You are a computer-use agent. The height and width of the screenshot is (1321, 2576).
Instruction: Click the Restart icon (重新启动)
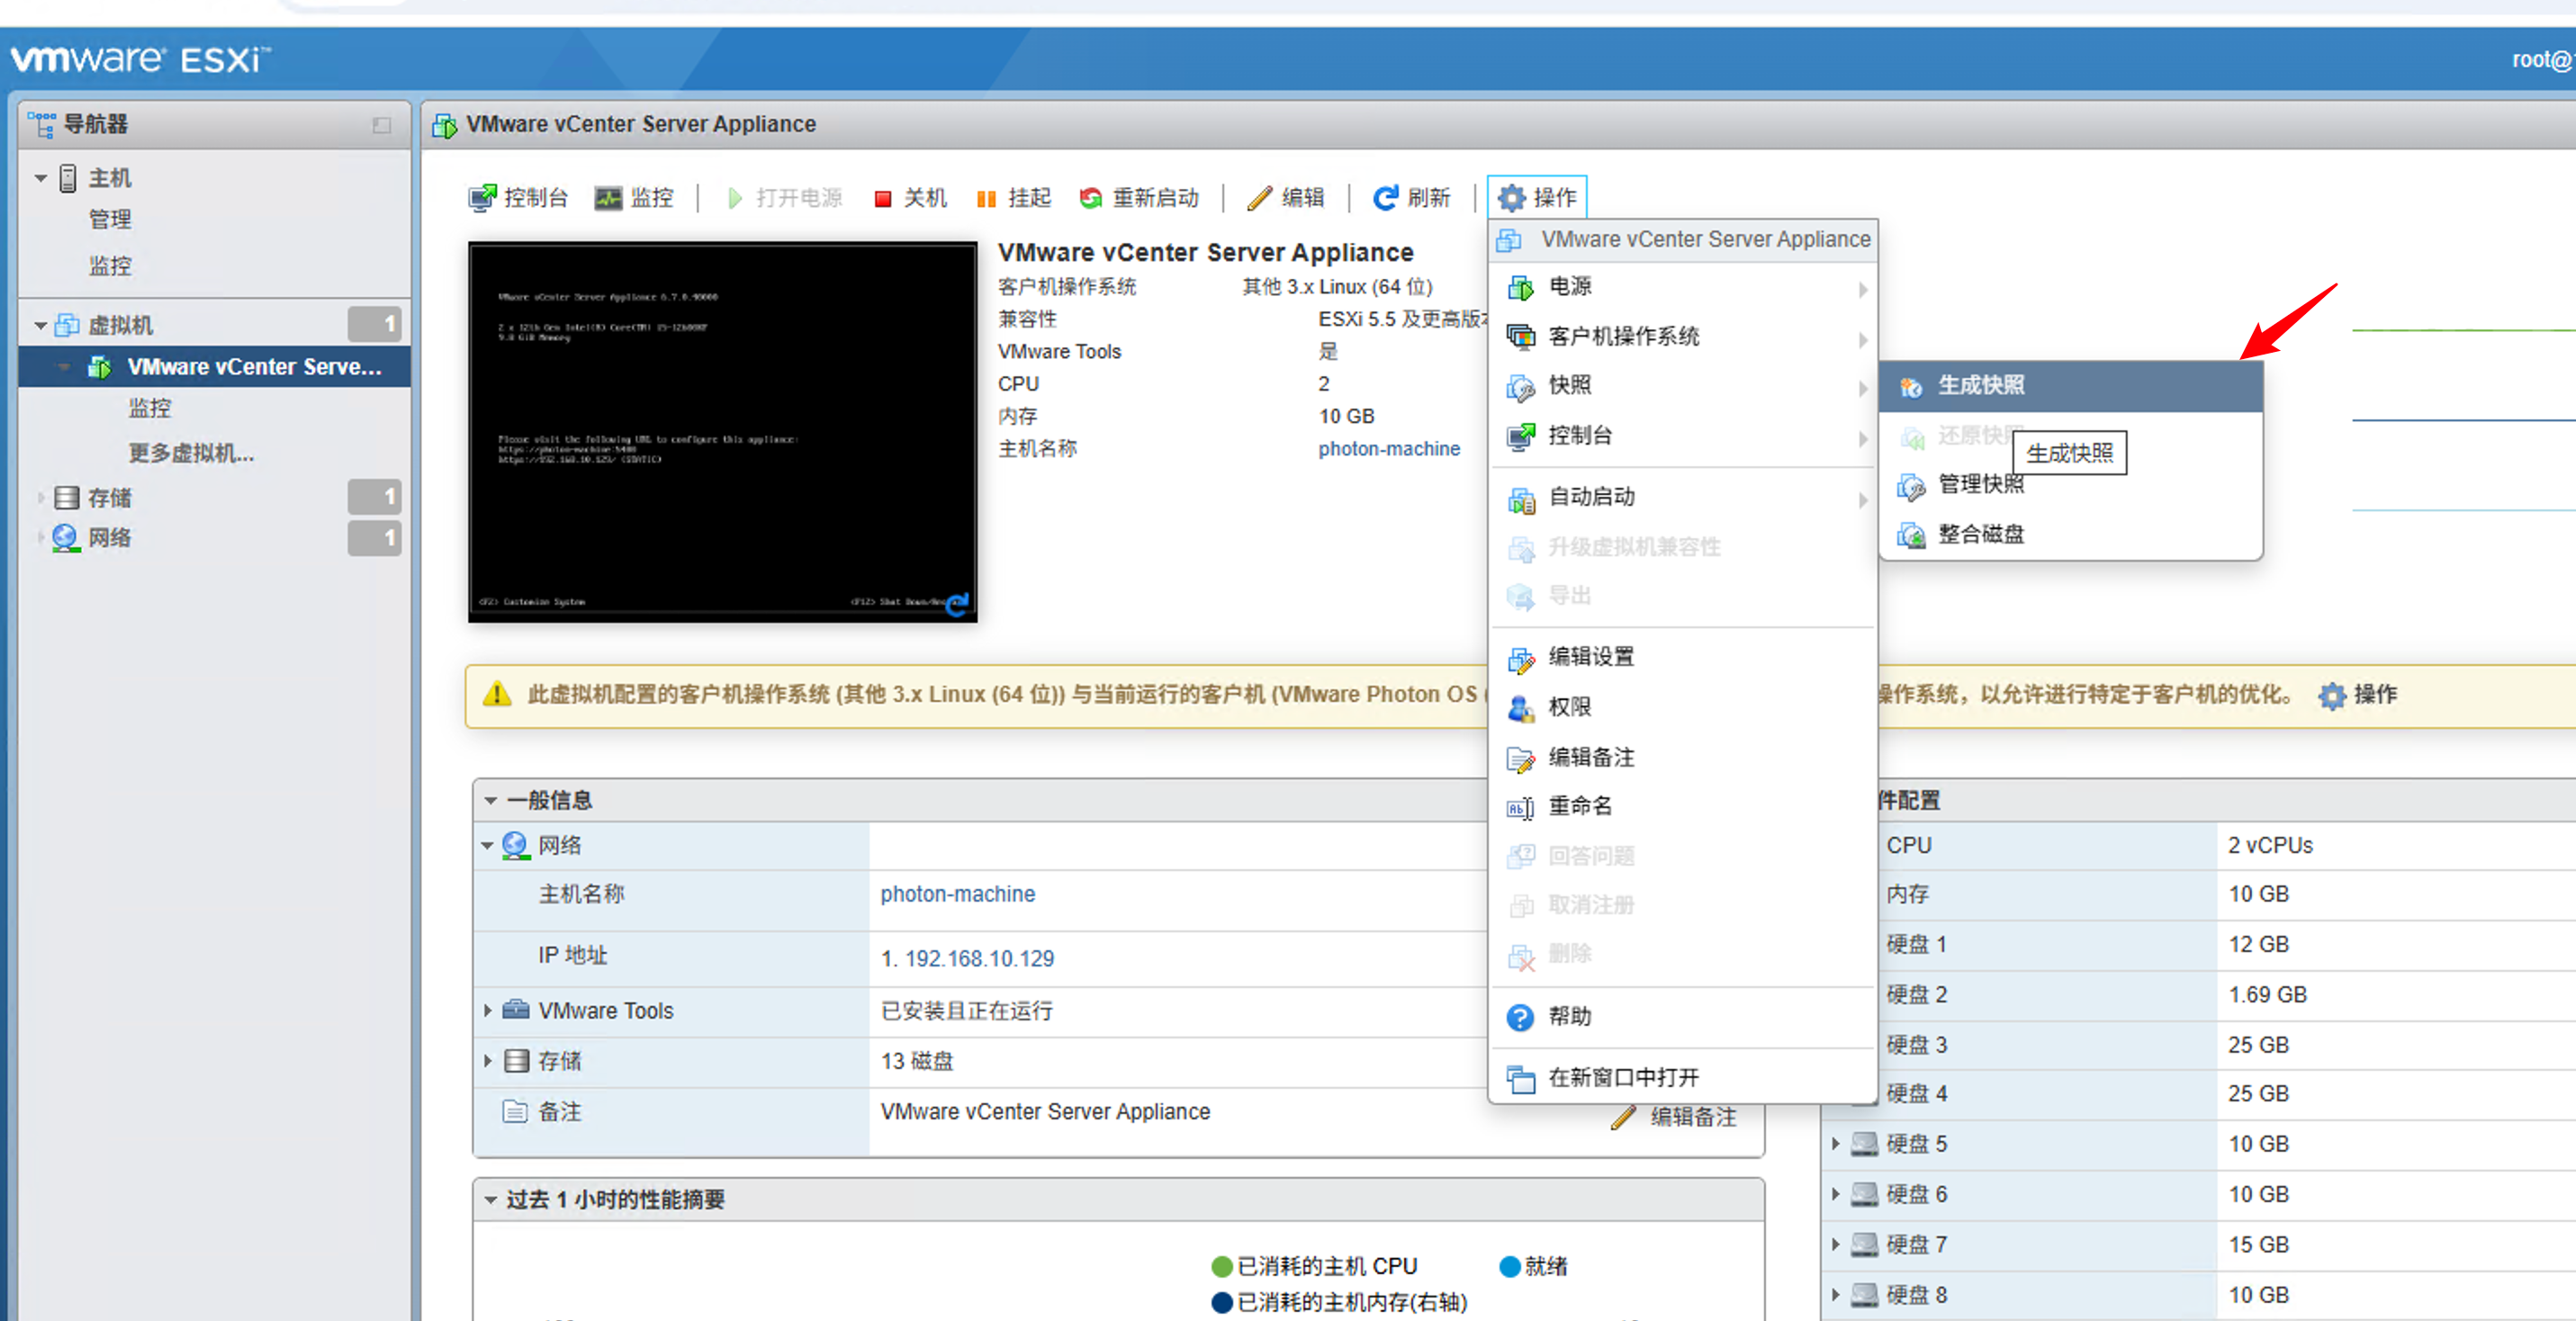pyautogui.click(x=1090, y=198)
